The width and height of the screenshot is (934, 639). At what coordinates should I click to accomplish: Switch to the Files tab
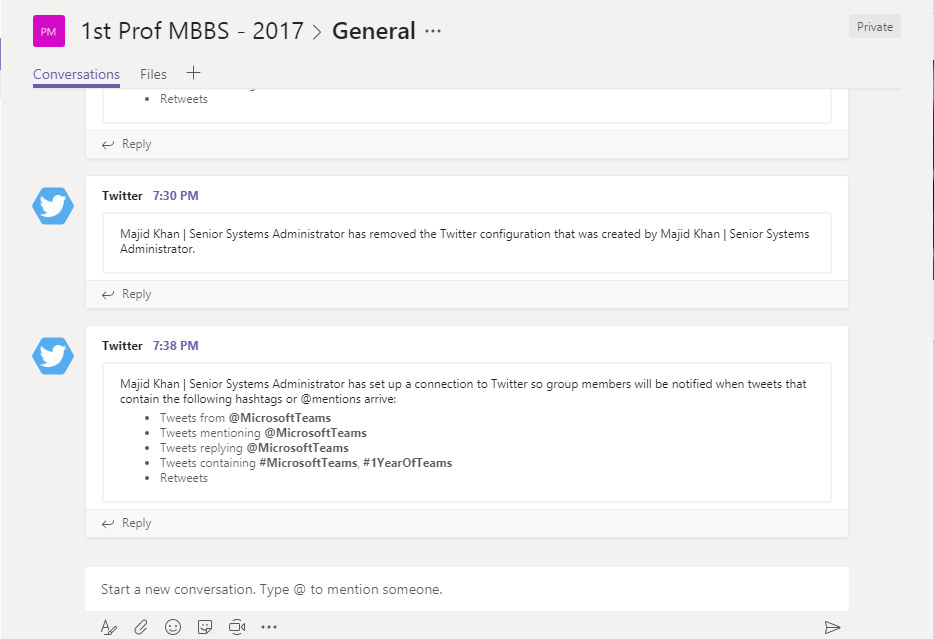153,74
